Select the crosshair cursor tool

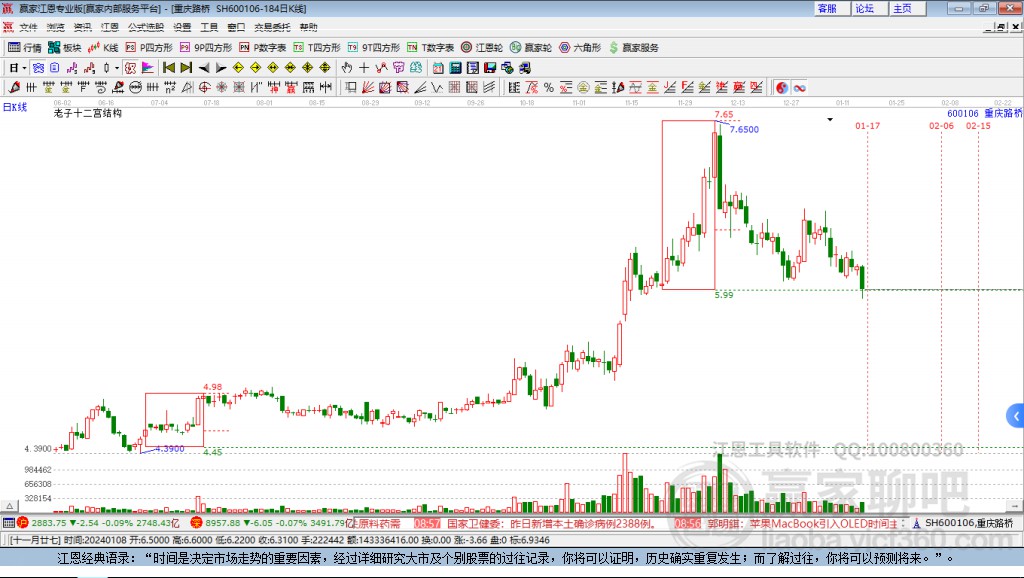(364, 68)
